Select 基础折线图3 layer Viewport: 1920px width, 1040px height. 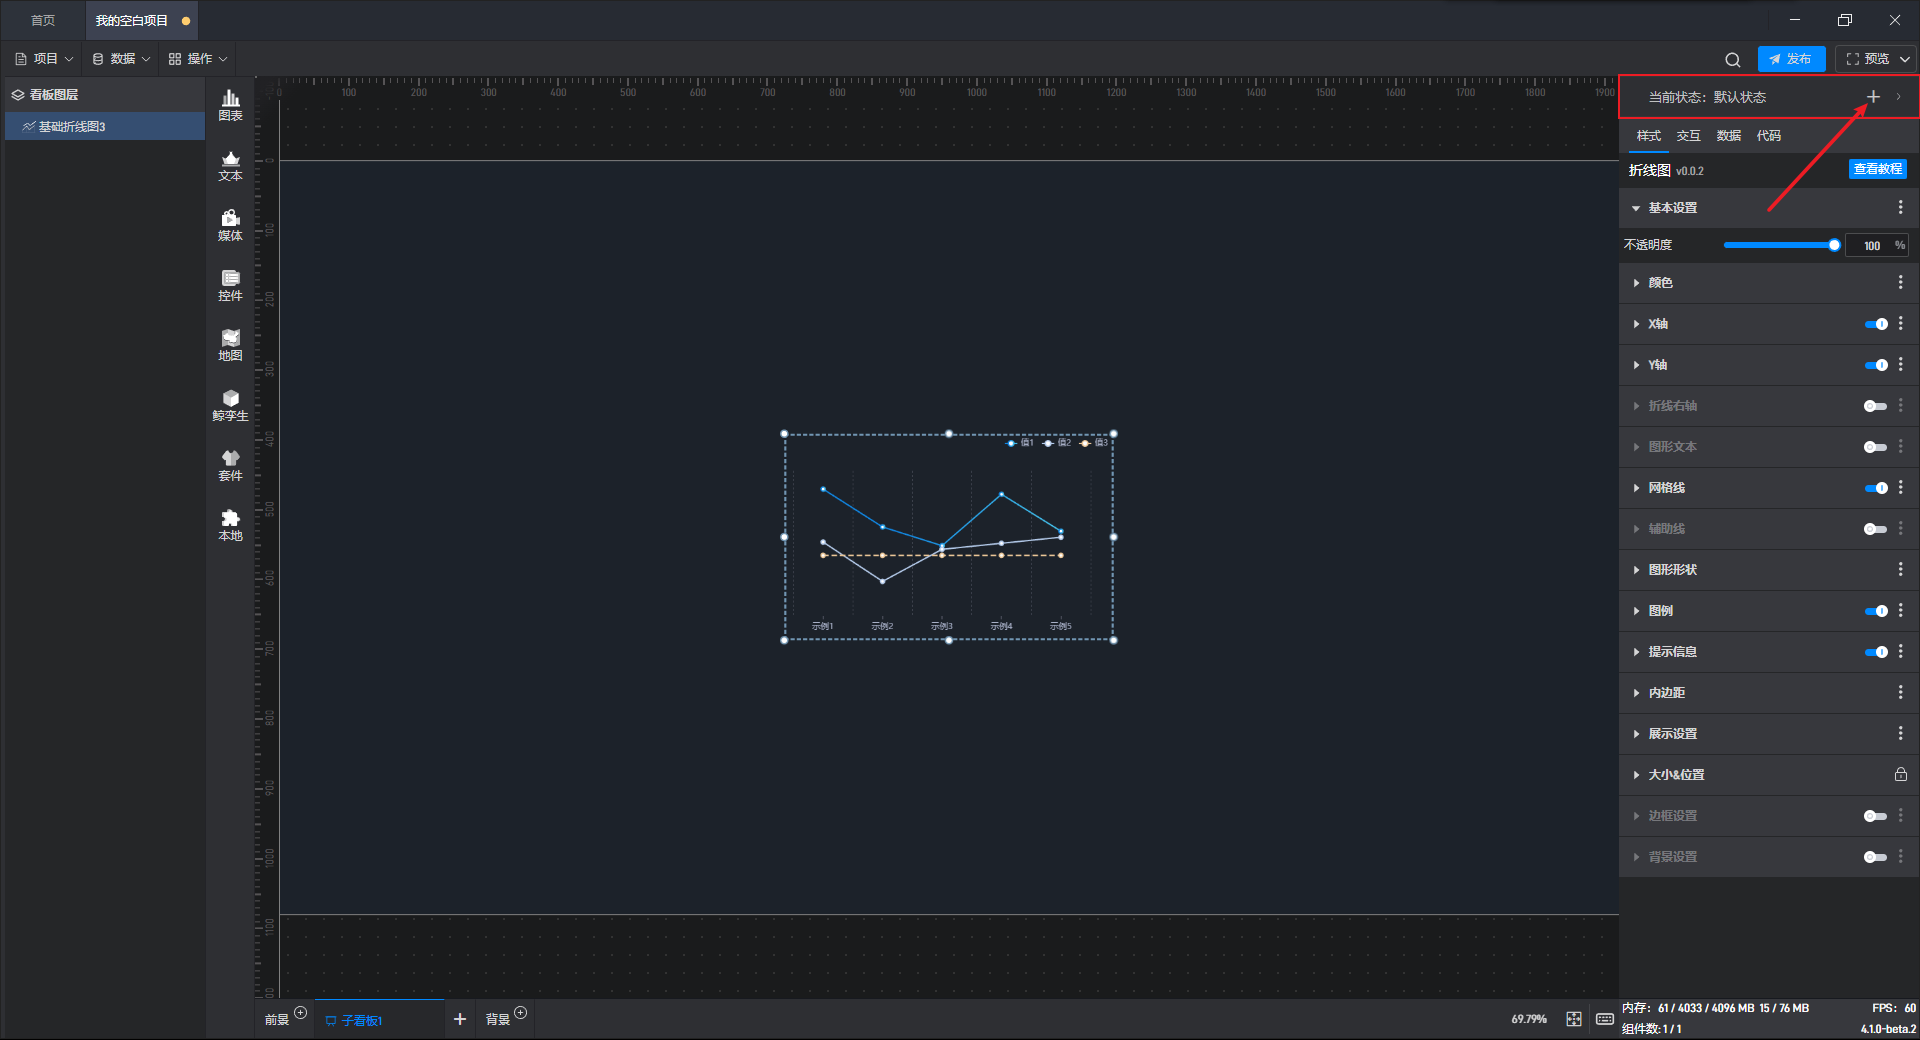pyautogui.click(x=105, y=126)
